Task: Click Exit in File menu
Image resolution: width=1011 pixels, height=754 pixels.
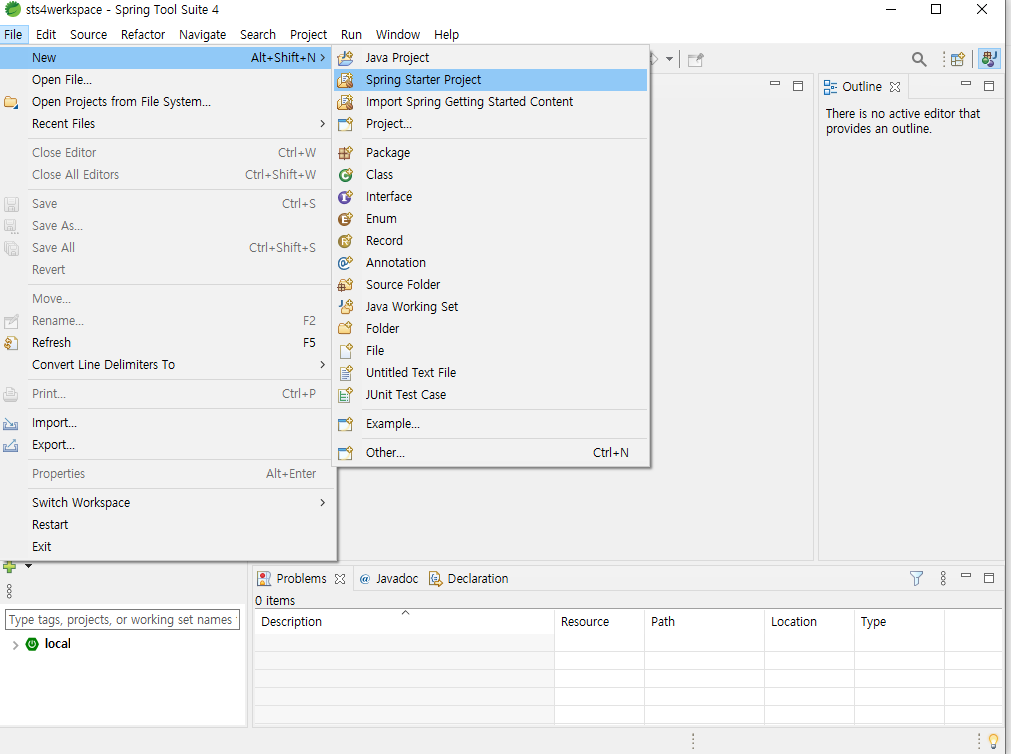Action: 166,547
